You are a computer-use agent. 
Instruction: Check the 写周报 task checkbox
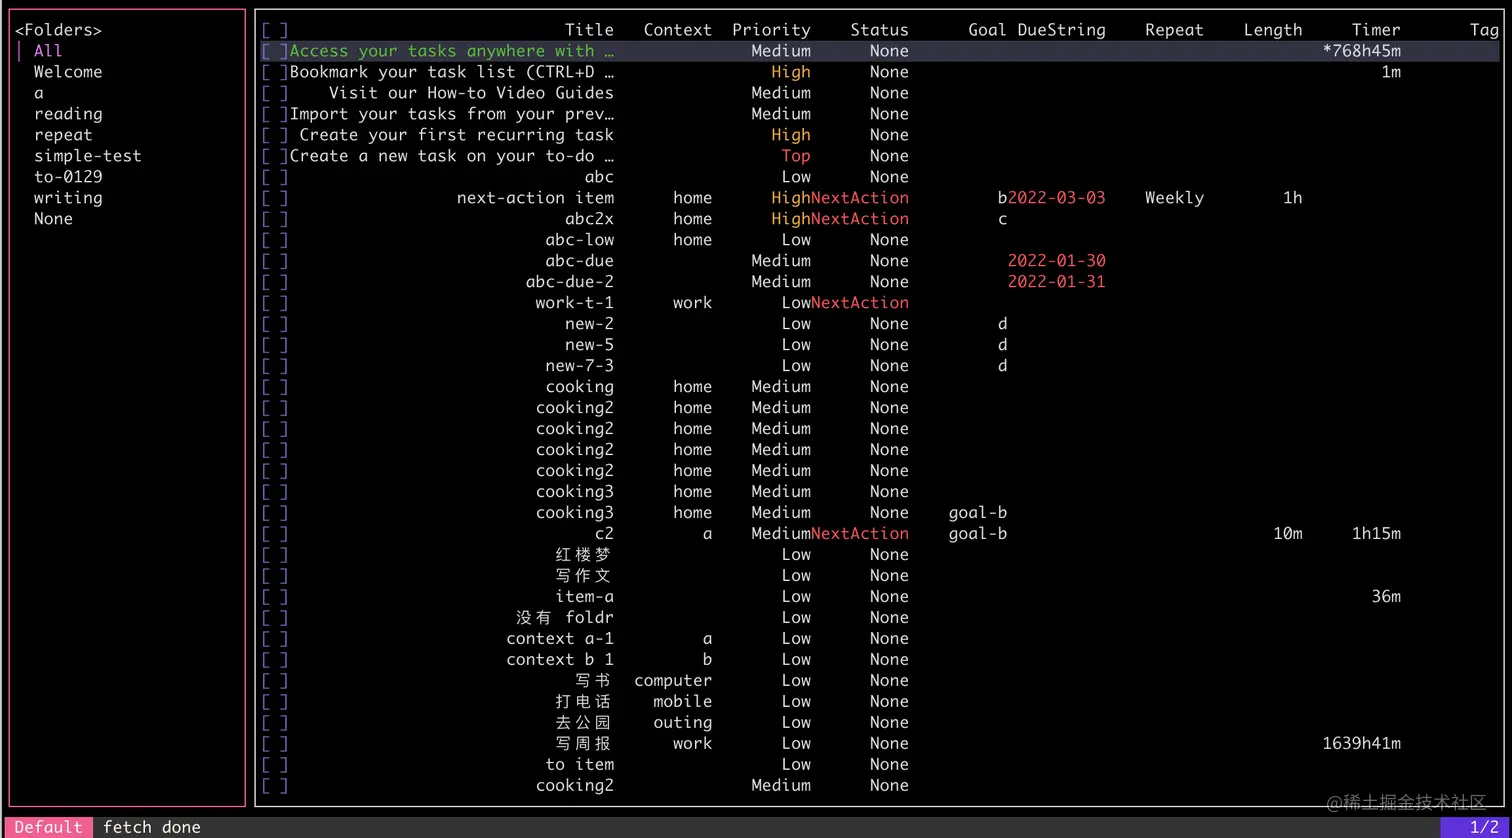click(275, 744)
